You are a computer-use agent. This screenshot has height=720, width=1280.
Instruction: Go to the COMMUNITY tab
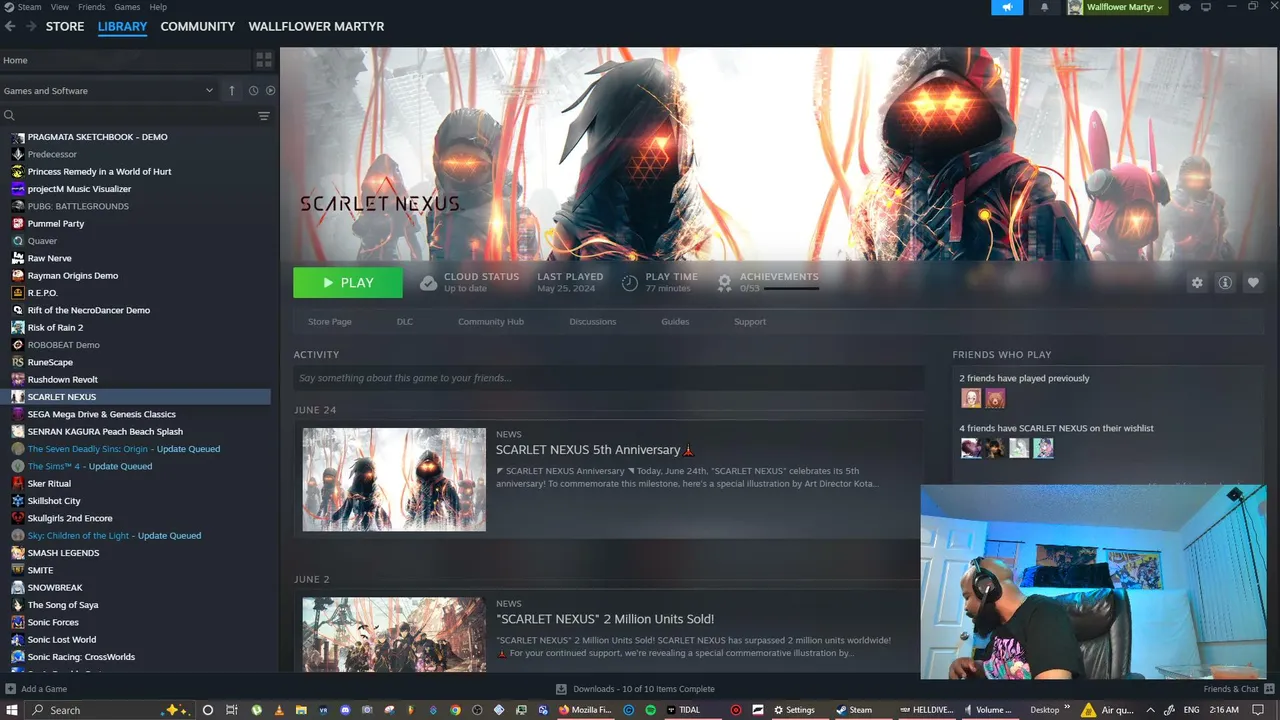pos(198,26)
